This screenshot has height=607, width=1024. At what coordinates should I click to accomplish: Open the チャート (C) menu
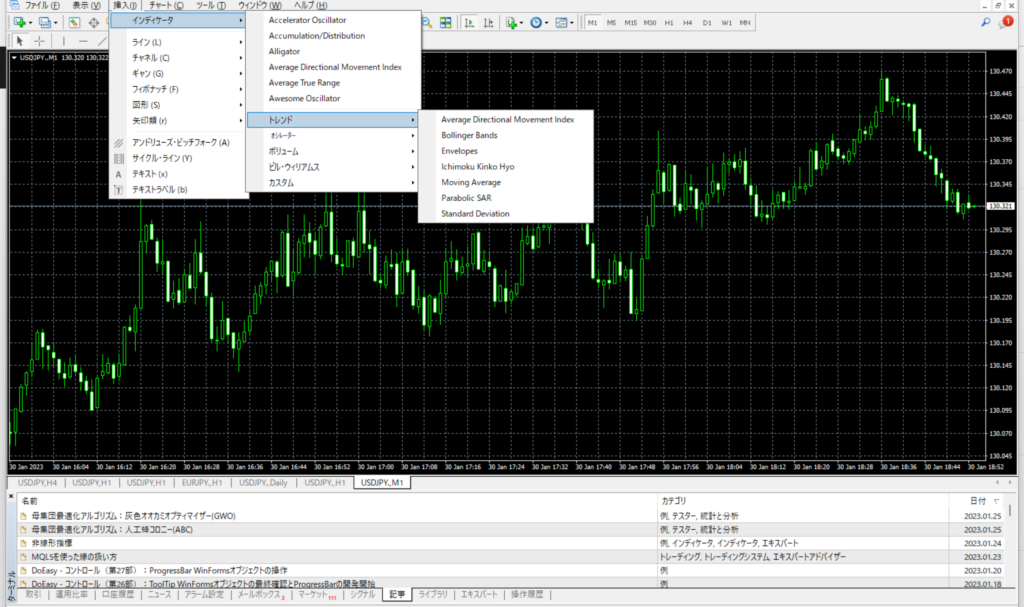click(166, 5)
